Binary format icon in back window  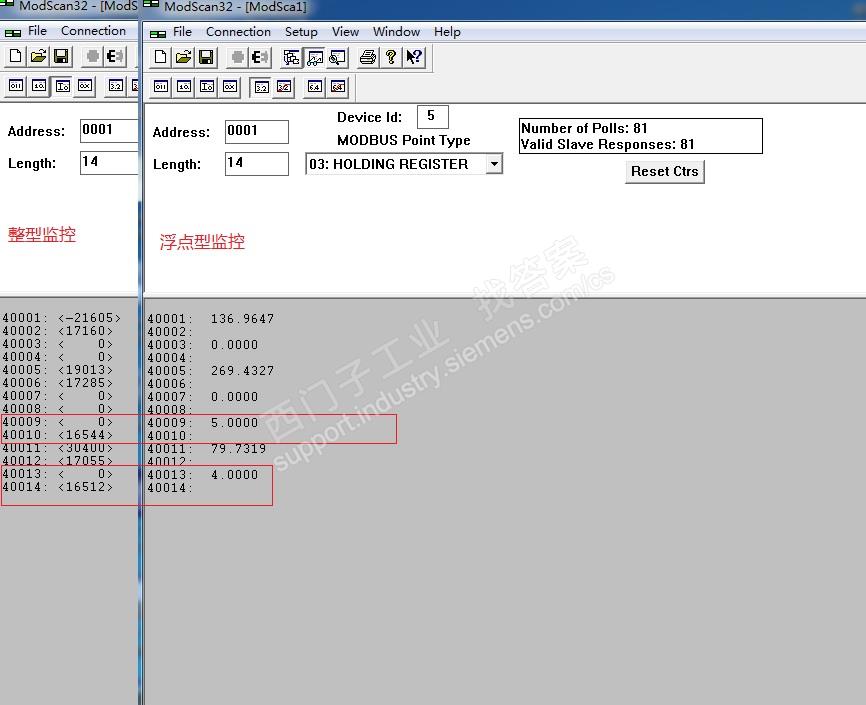coord(16,86)
